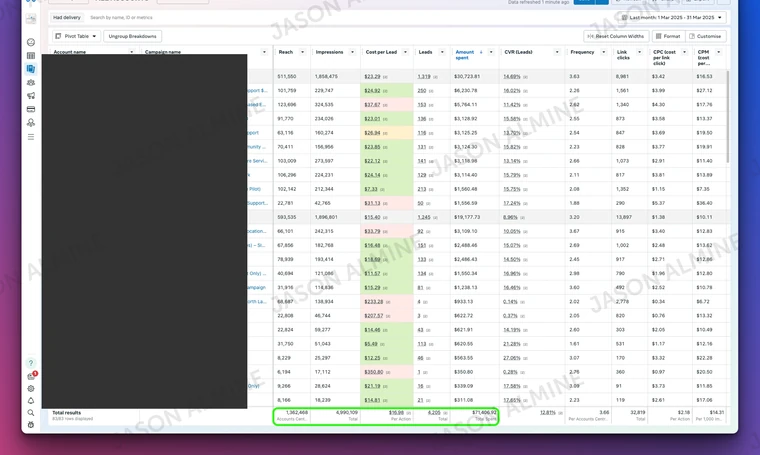760x455 pixels.
Task: Open the Last month date range dropdown
Action: pos(674,17)
